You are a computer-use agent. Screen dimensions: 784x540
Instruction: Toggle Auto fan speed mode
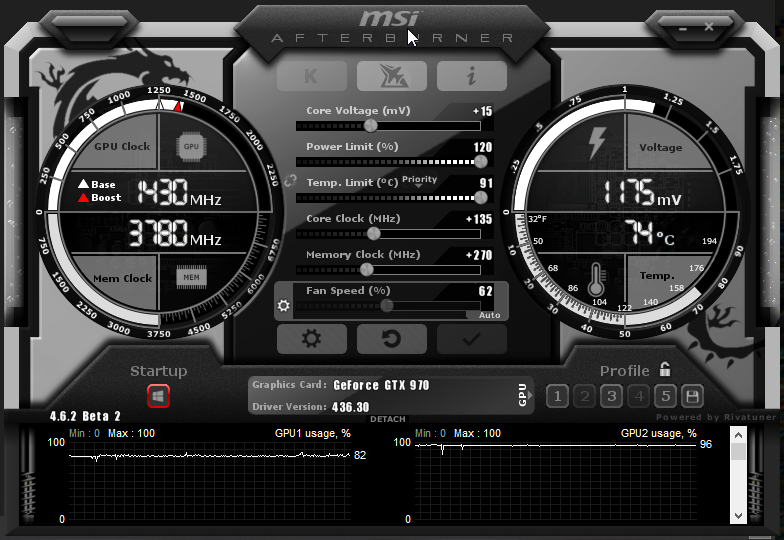(489, 315)
